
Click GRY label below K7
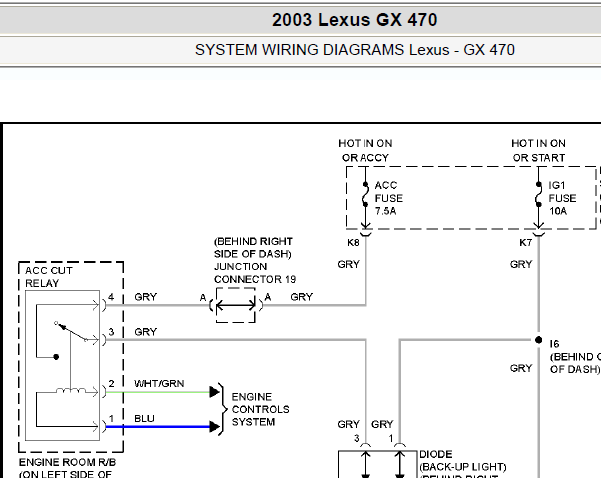pyautogui.click(x=521, y=264)
